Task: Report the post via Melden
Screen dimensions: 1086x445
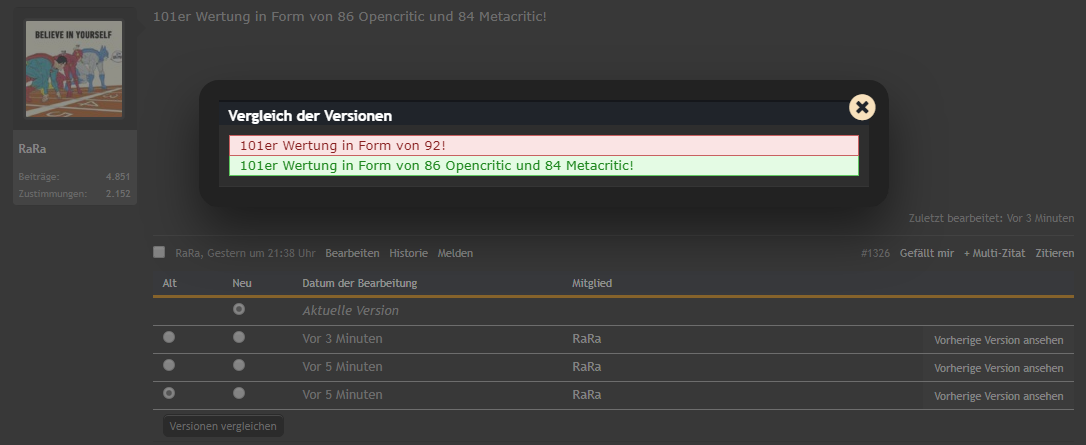Action: (455, 253)
